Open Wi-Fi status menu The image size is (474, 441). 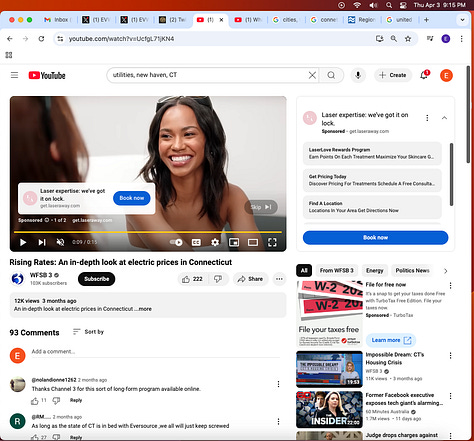357,5
